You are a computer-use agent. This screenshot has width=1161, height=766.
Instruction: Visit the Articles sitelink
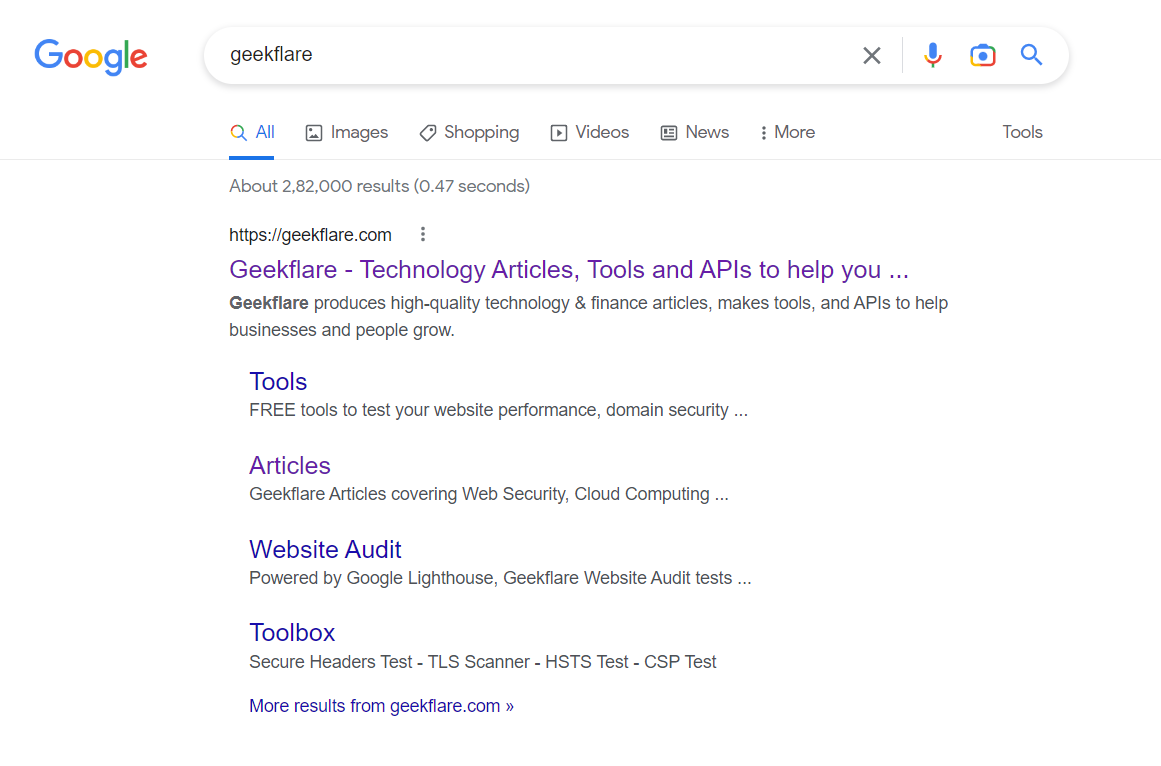click(290, 466)
